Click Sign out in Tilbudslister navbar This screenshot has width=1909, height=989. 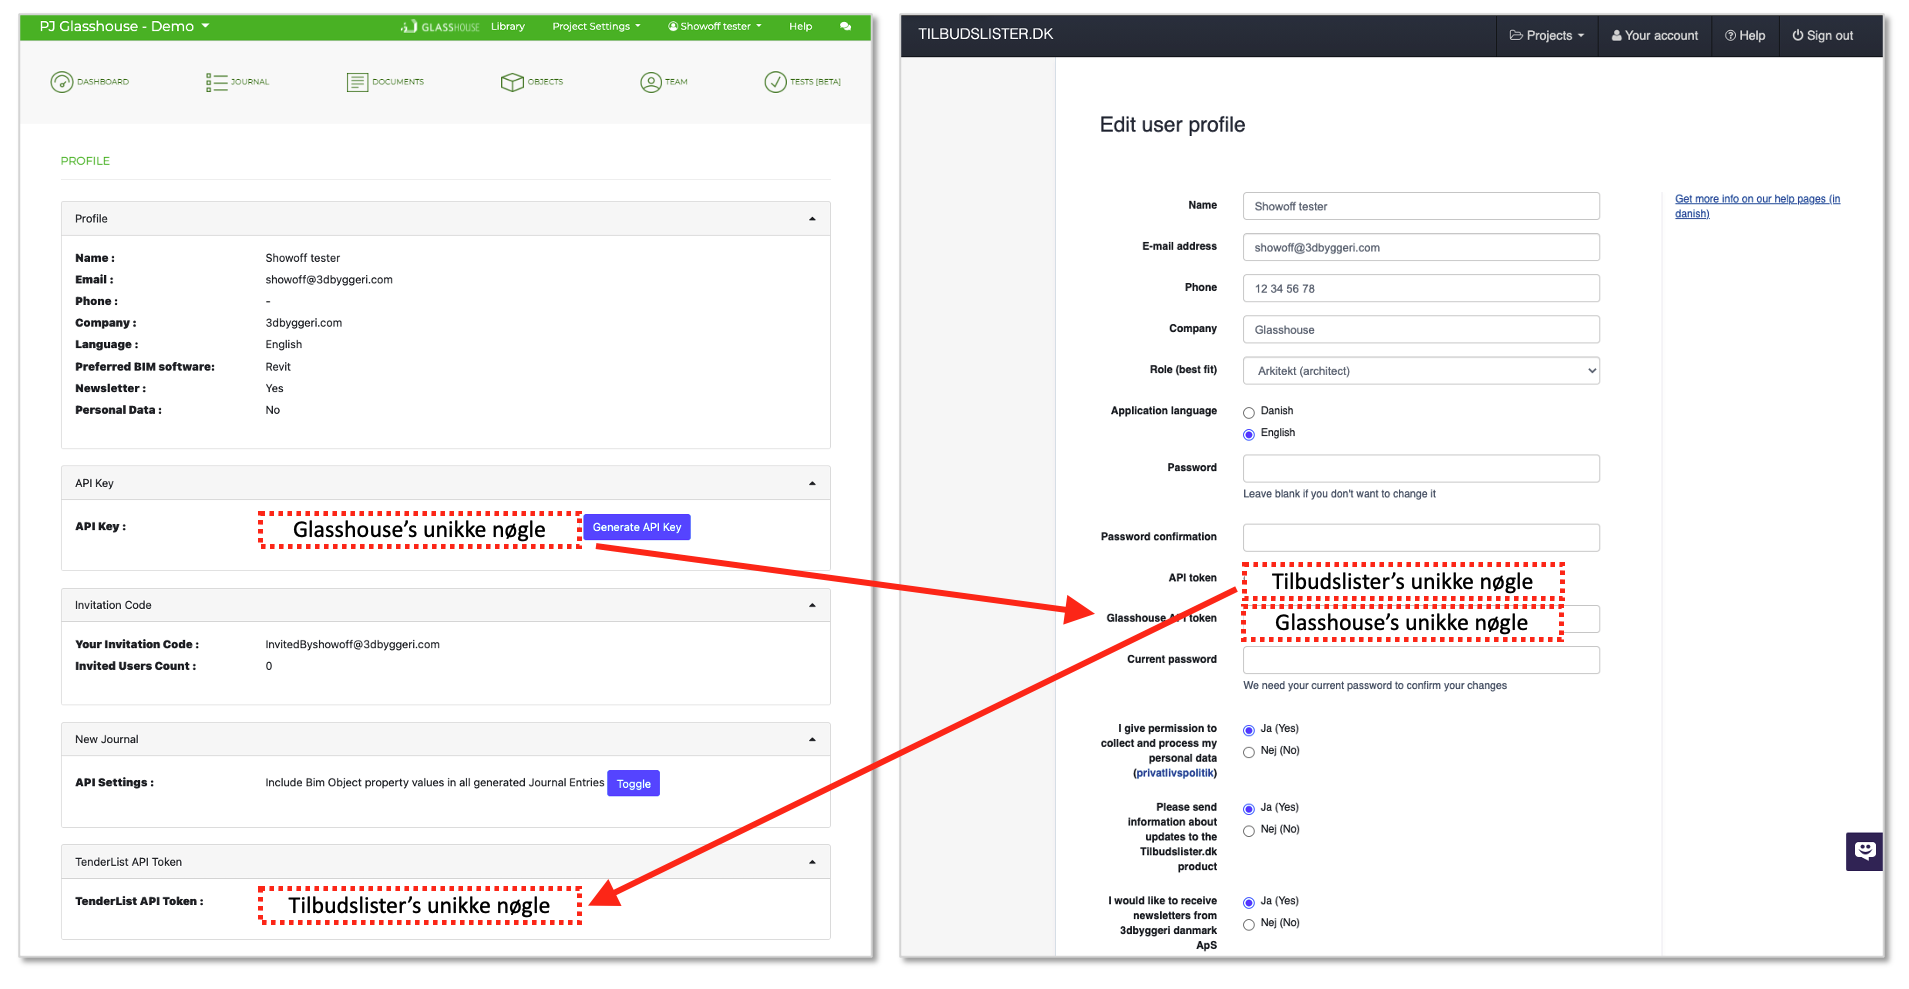point(1823,35)
